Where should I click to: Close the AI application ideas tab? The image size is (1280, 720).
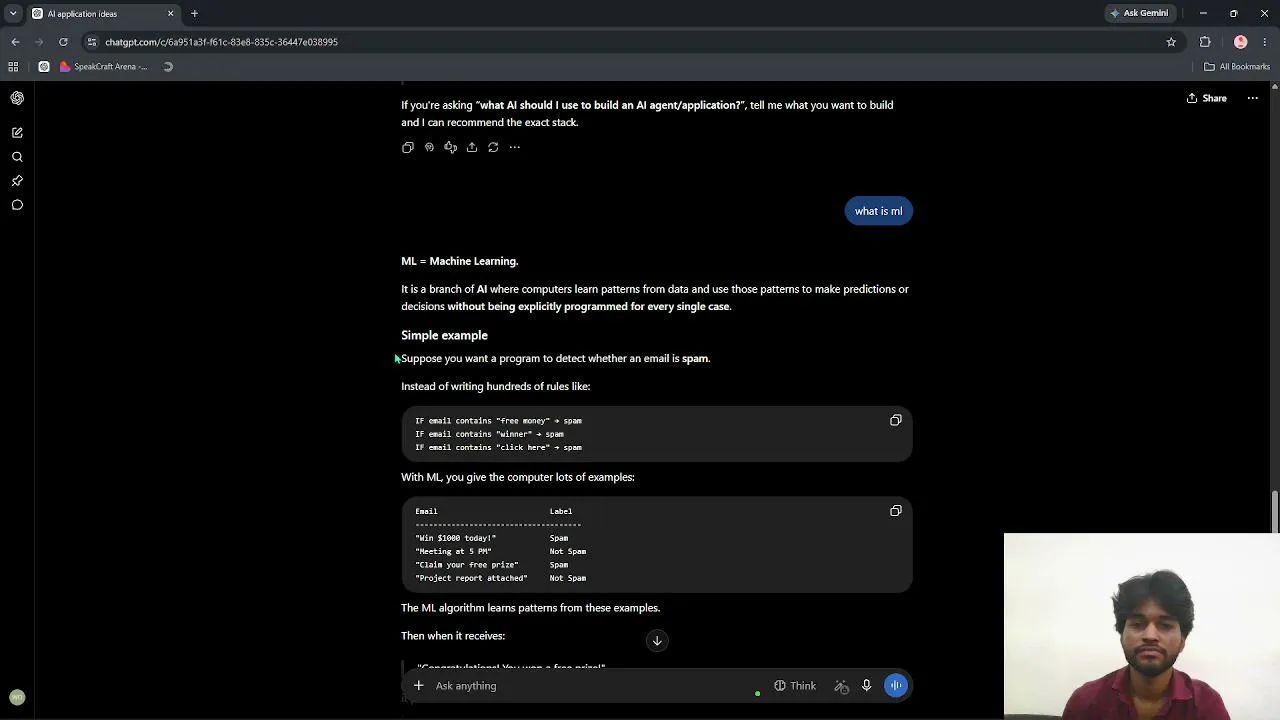click(x=170, y=14)
